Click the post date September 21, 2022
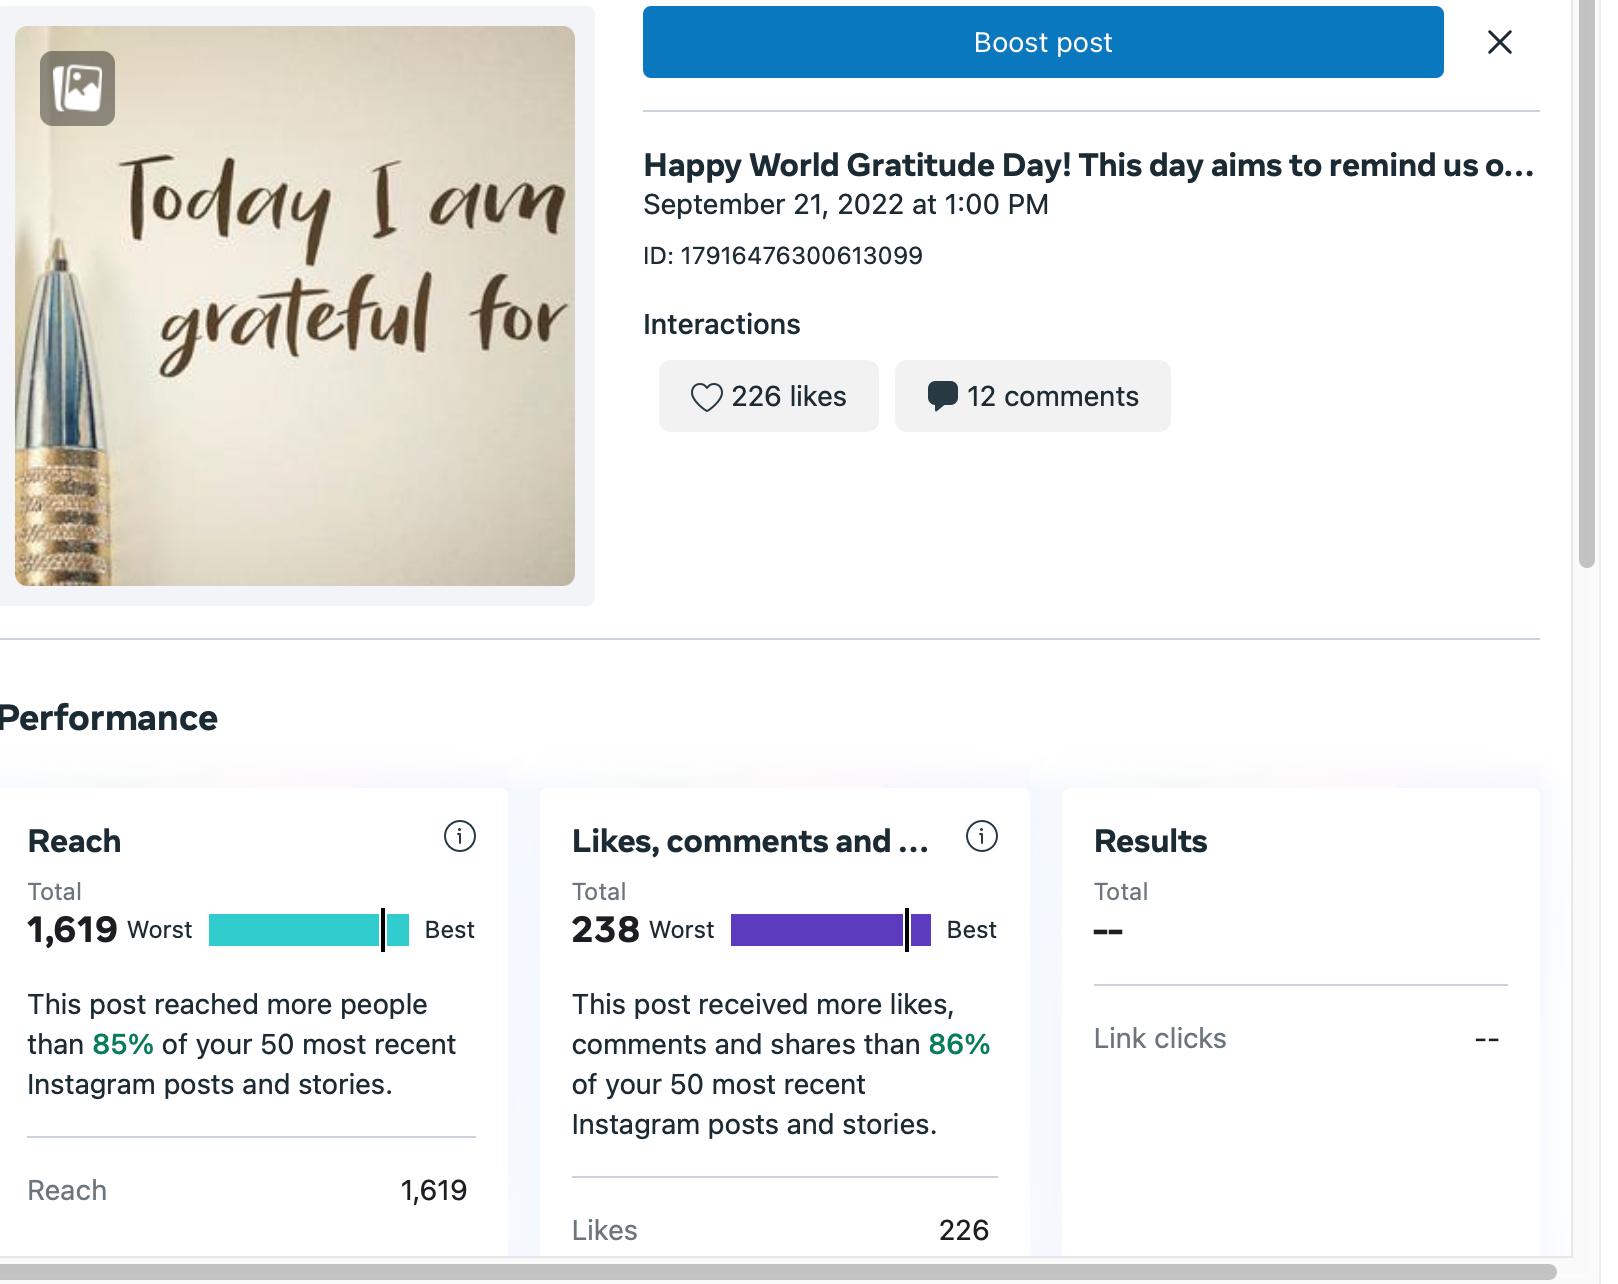The width and height of the screenshot is (1618, 1284). (x=845, y=205)
